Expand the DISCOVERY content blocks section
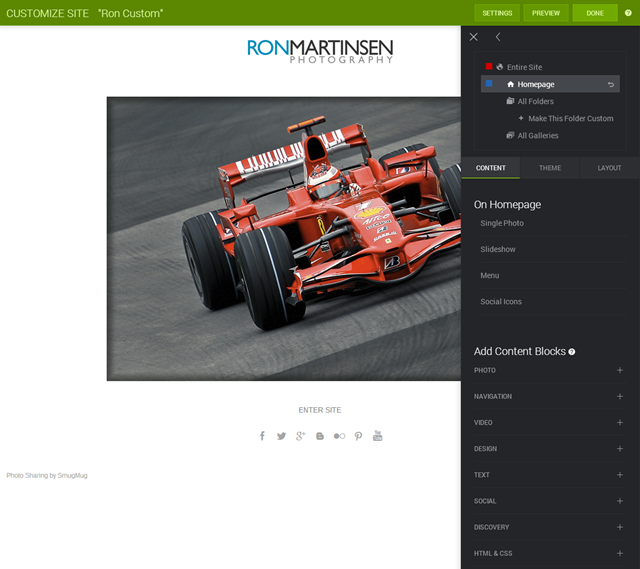Viewport: 640px width, 569px height. (548, 527)
